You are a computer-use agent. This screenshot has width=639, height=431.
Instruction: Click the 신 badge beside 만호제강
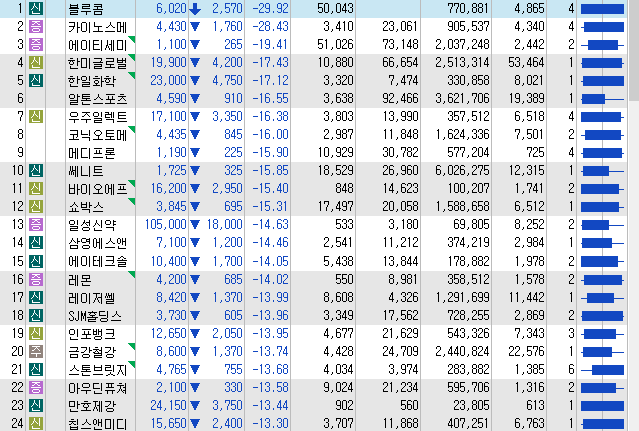(x=36, y=405)
